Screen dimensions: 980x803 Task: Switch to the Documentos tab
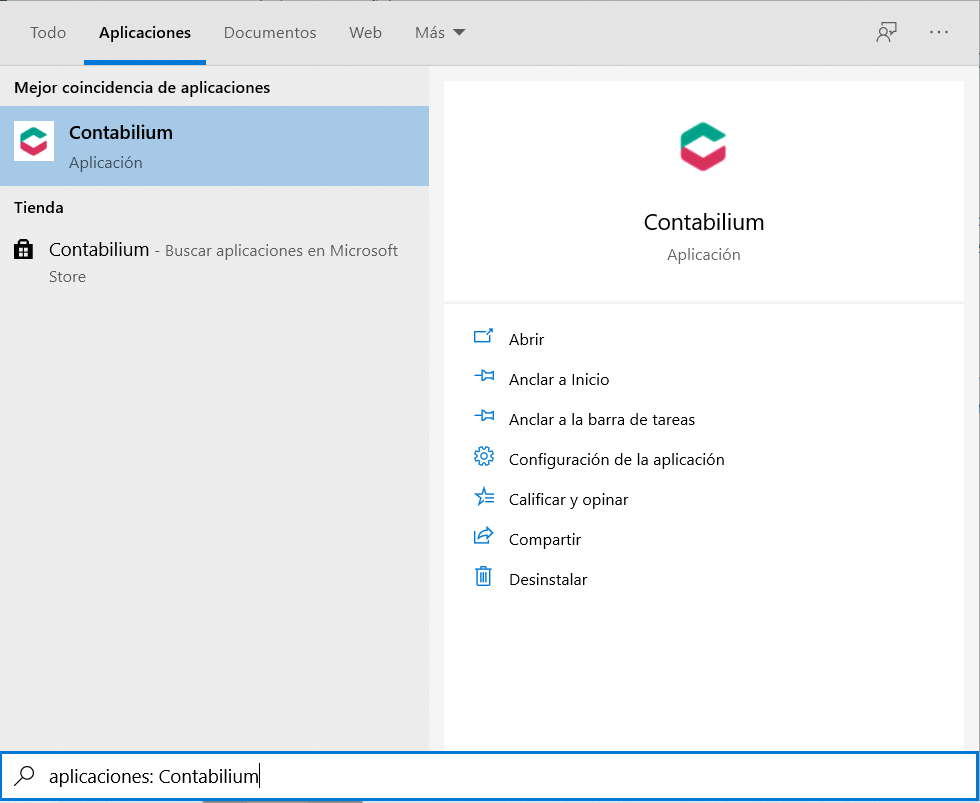[x=270, y=32]
